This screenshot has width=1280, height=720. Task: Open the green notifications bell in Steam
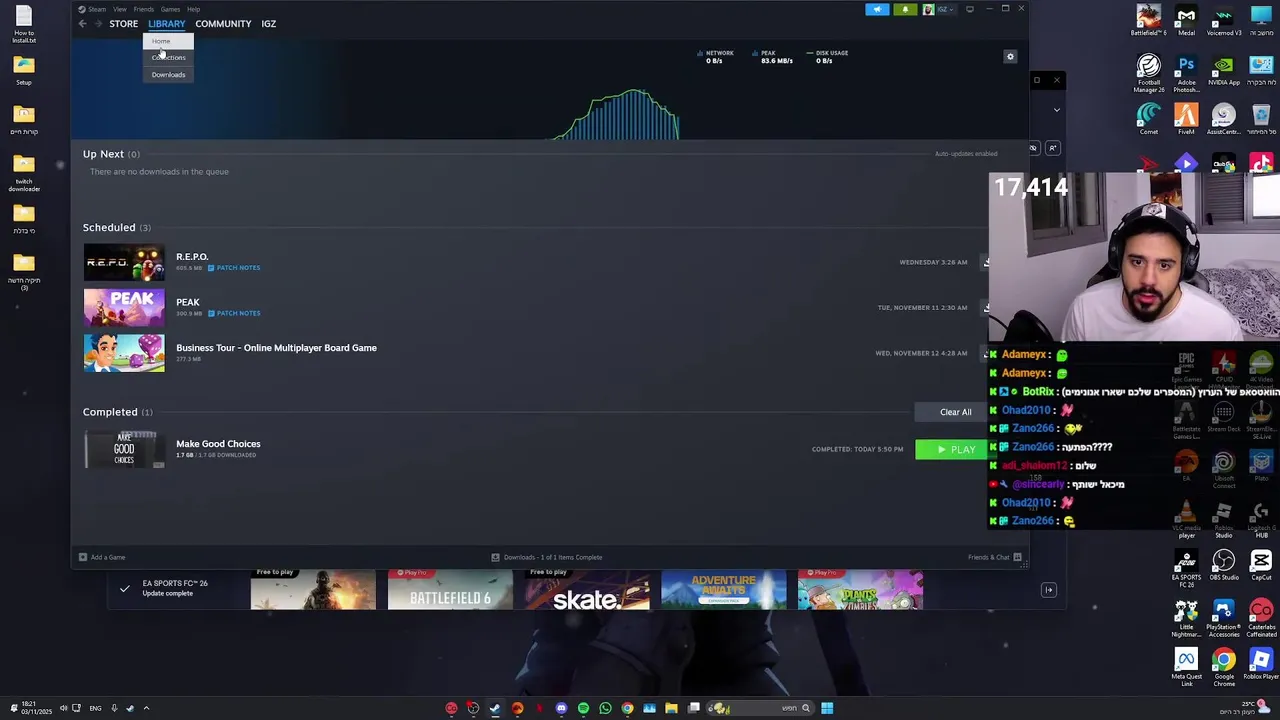[905, 9]
